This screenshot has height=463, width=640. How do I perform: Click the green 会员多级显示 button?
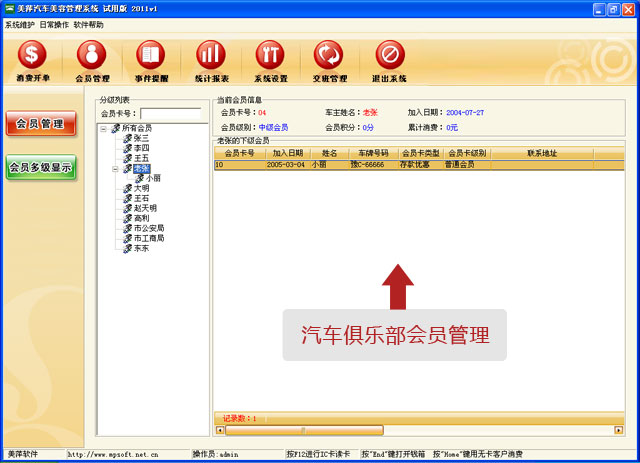coord(41,167)
